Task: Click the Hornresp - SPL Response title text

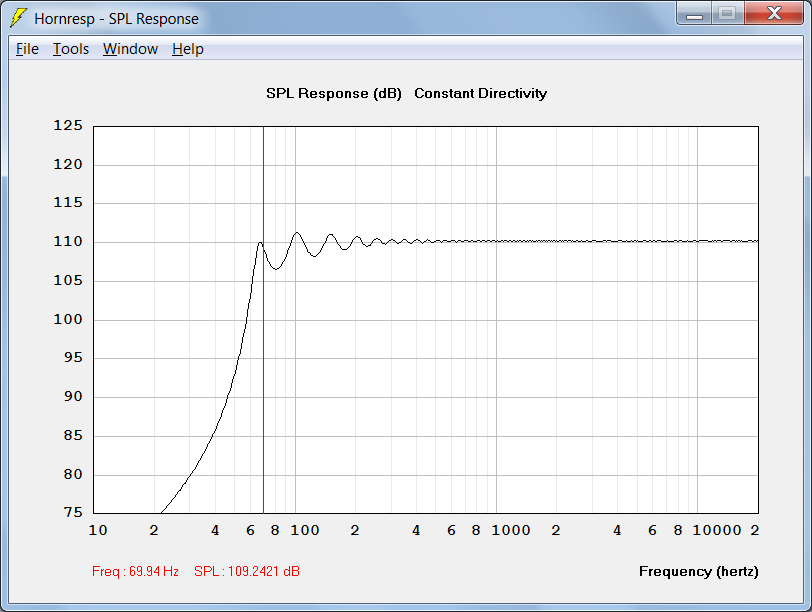Action: click(x=116, y=19)
